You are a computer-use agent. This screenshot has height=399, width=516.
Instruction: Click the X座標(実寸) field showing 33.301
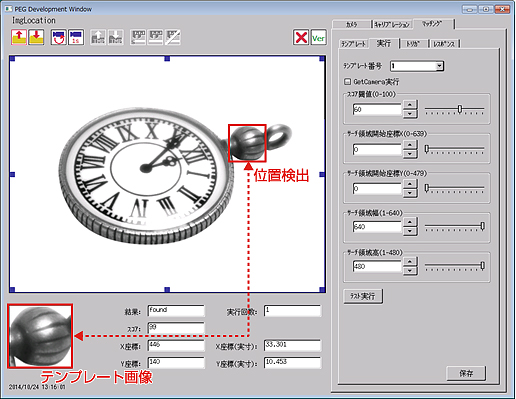[293, 345]
